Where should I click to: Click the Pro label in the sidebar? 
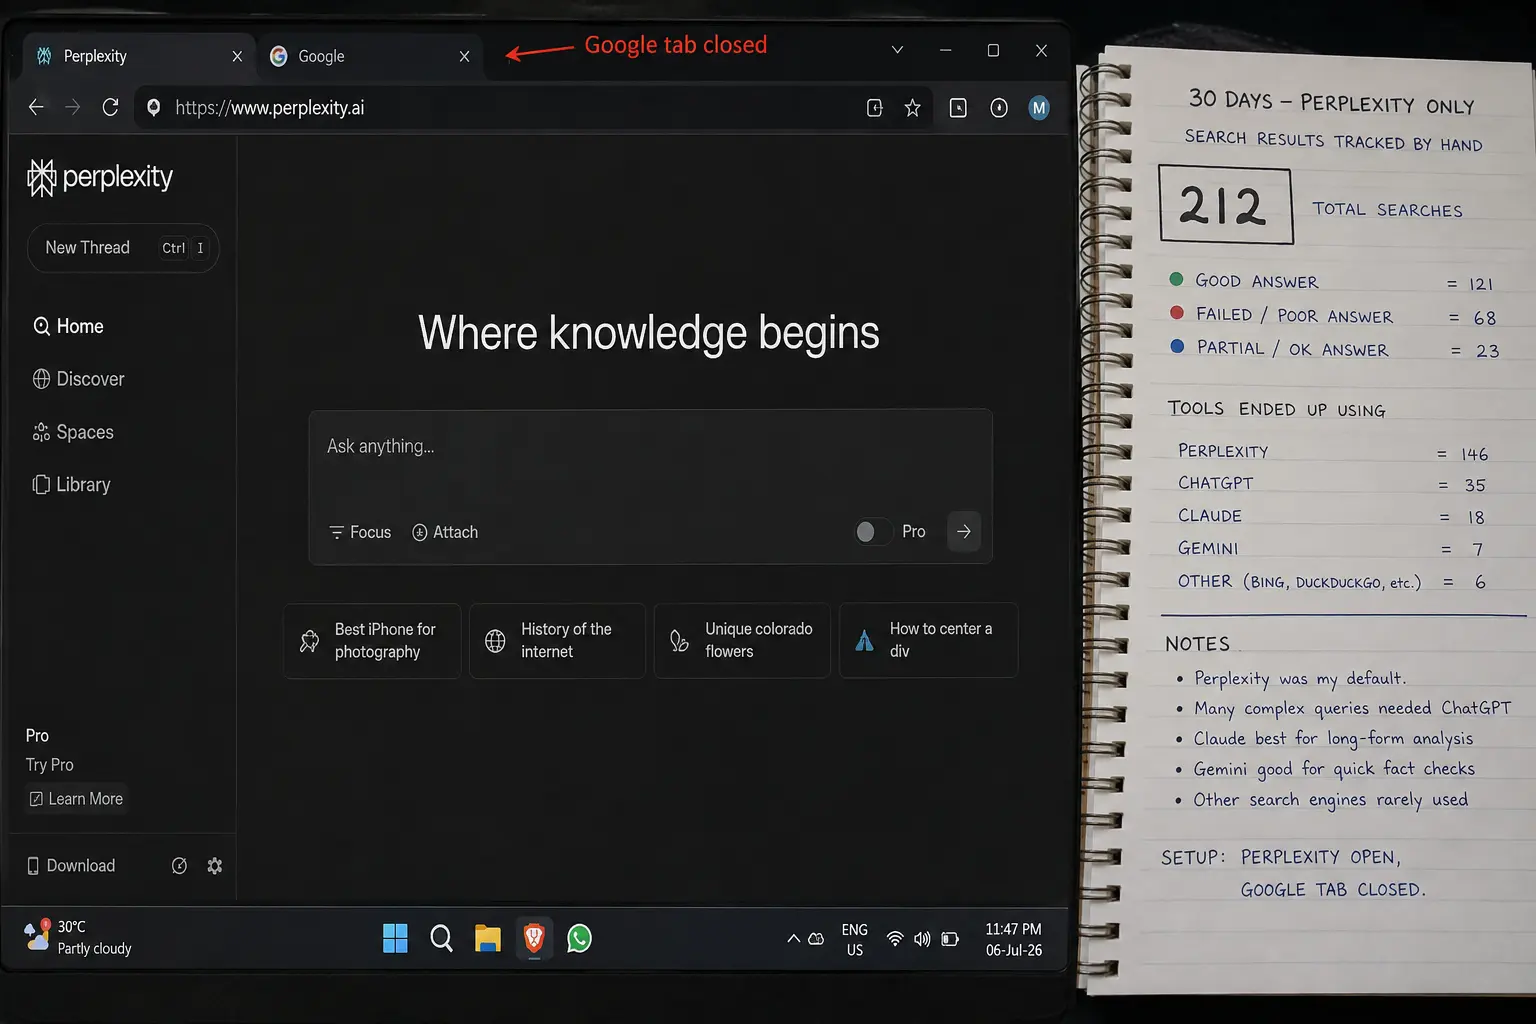(37, 736)
